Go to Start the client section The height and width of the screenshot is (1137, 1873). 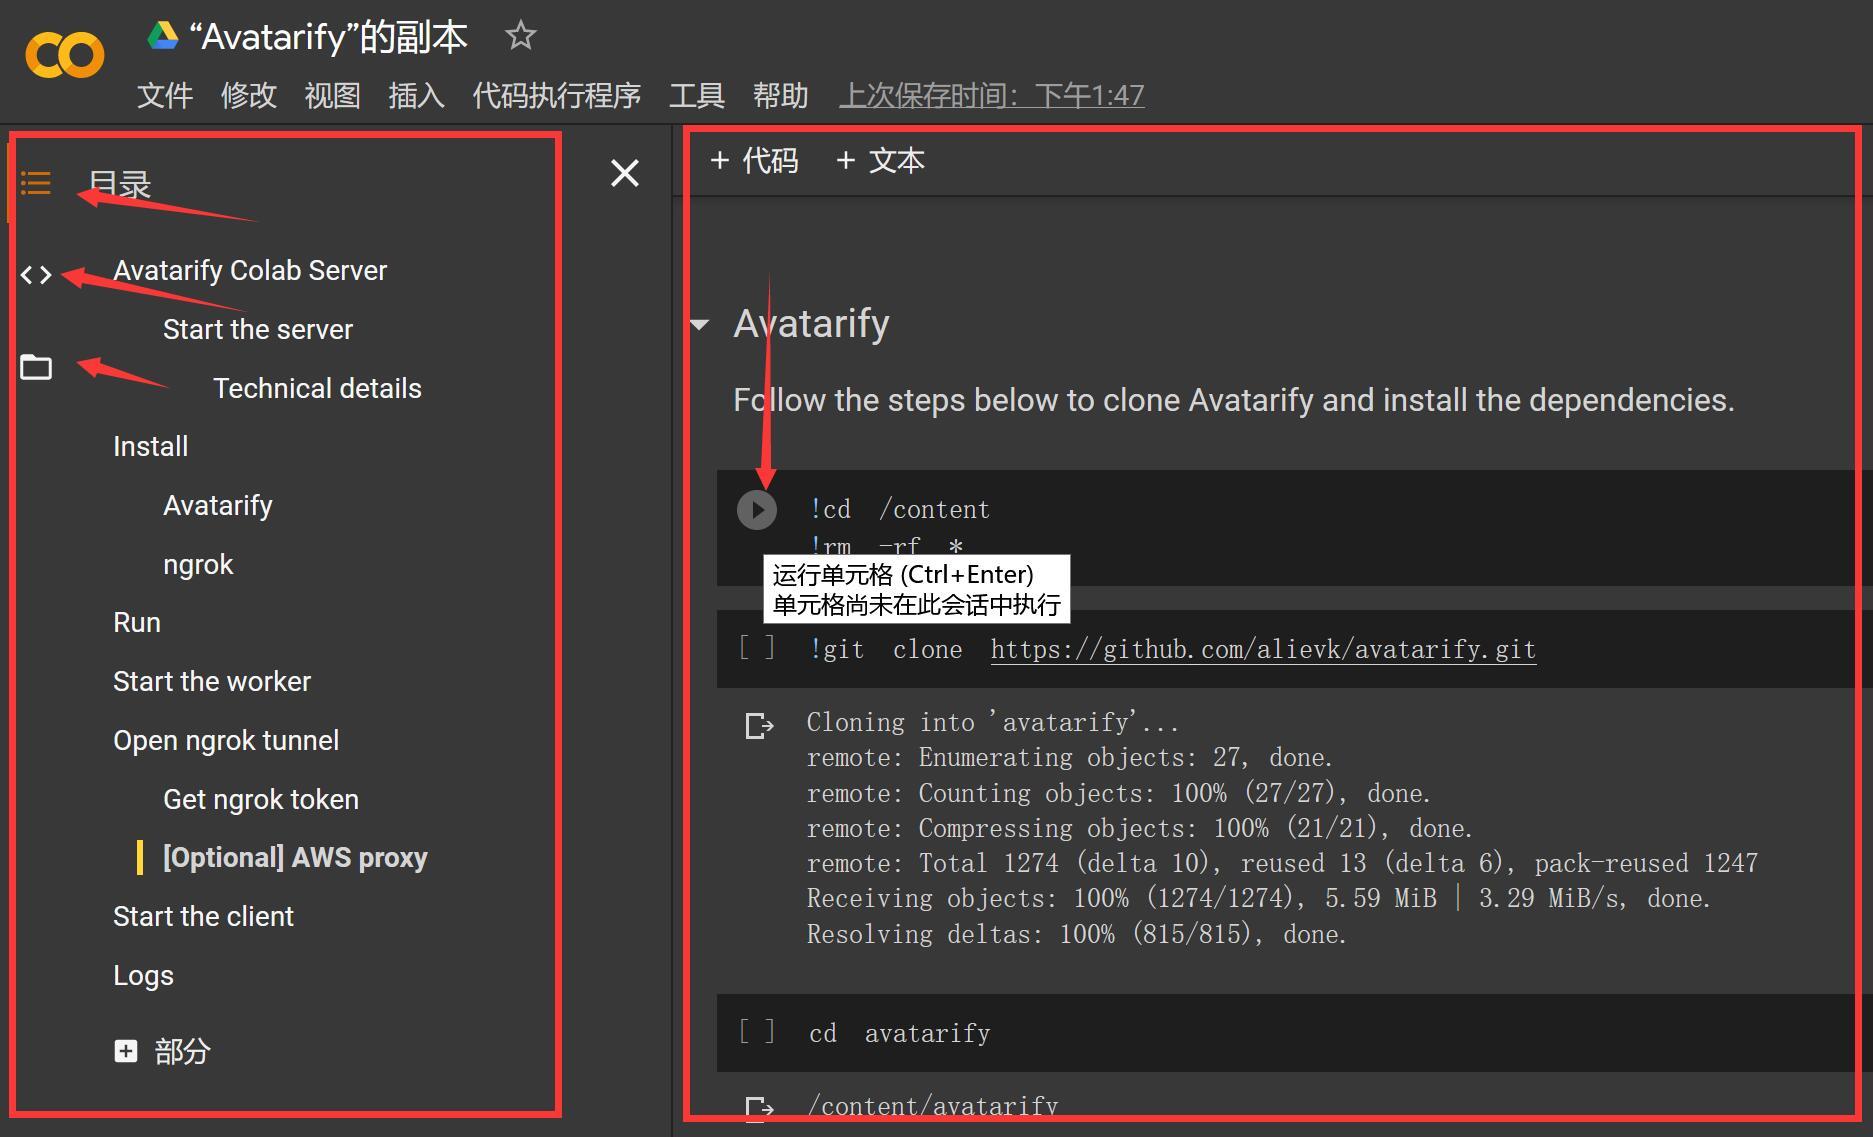pyautogui.click(x=203, y=917)
